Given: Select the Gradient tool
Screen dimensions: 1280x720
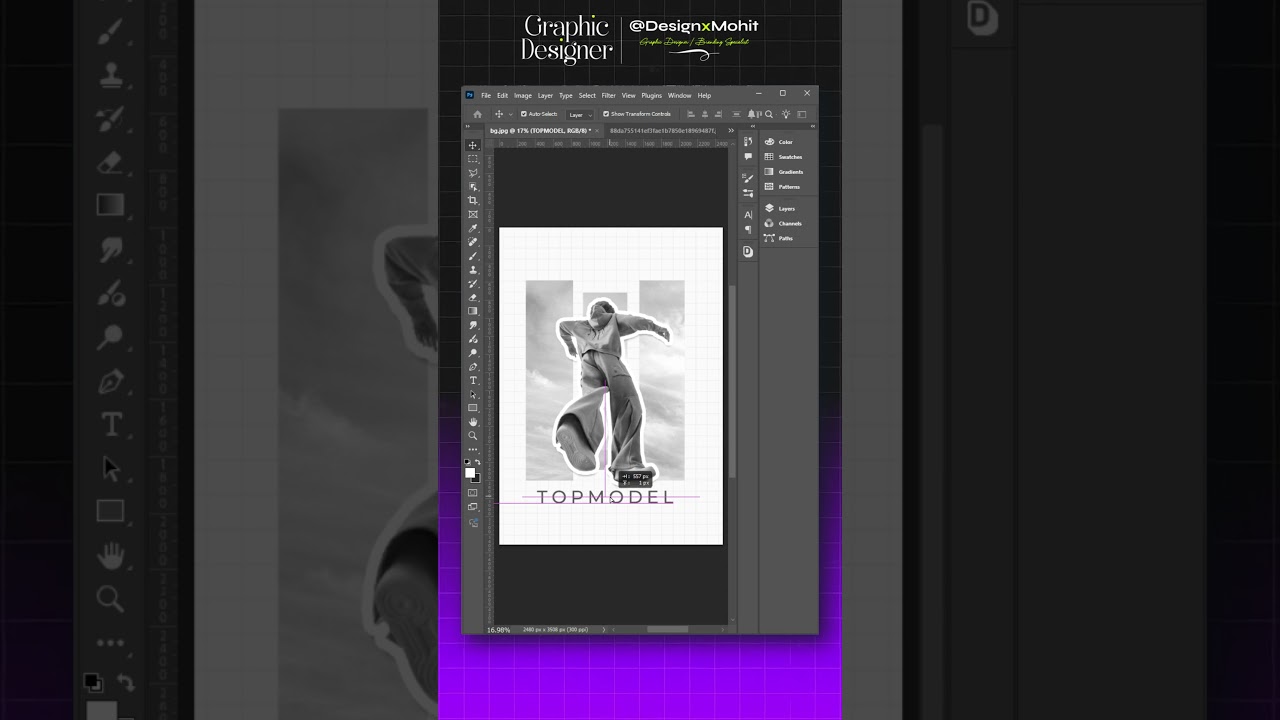Looking at the screenshot, I should (x=473, y=311).
